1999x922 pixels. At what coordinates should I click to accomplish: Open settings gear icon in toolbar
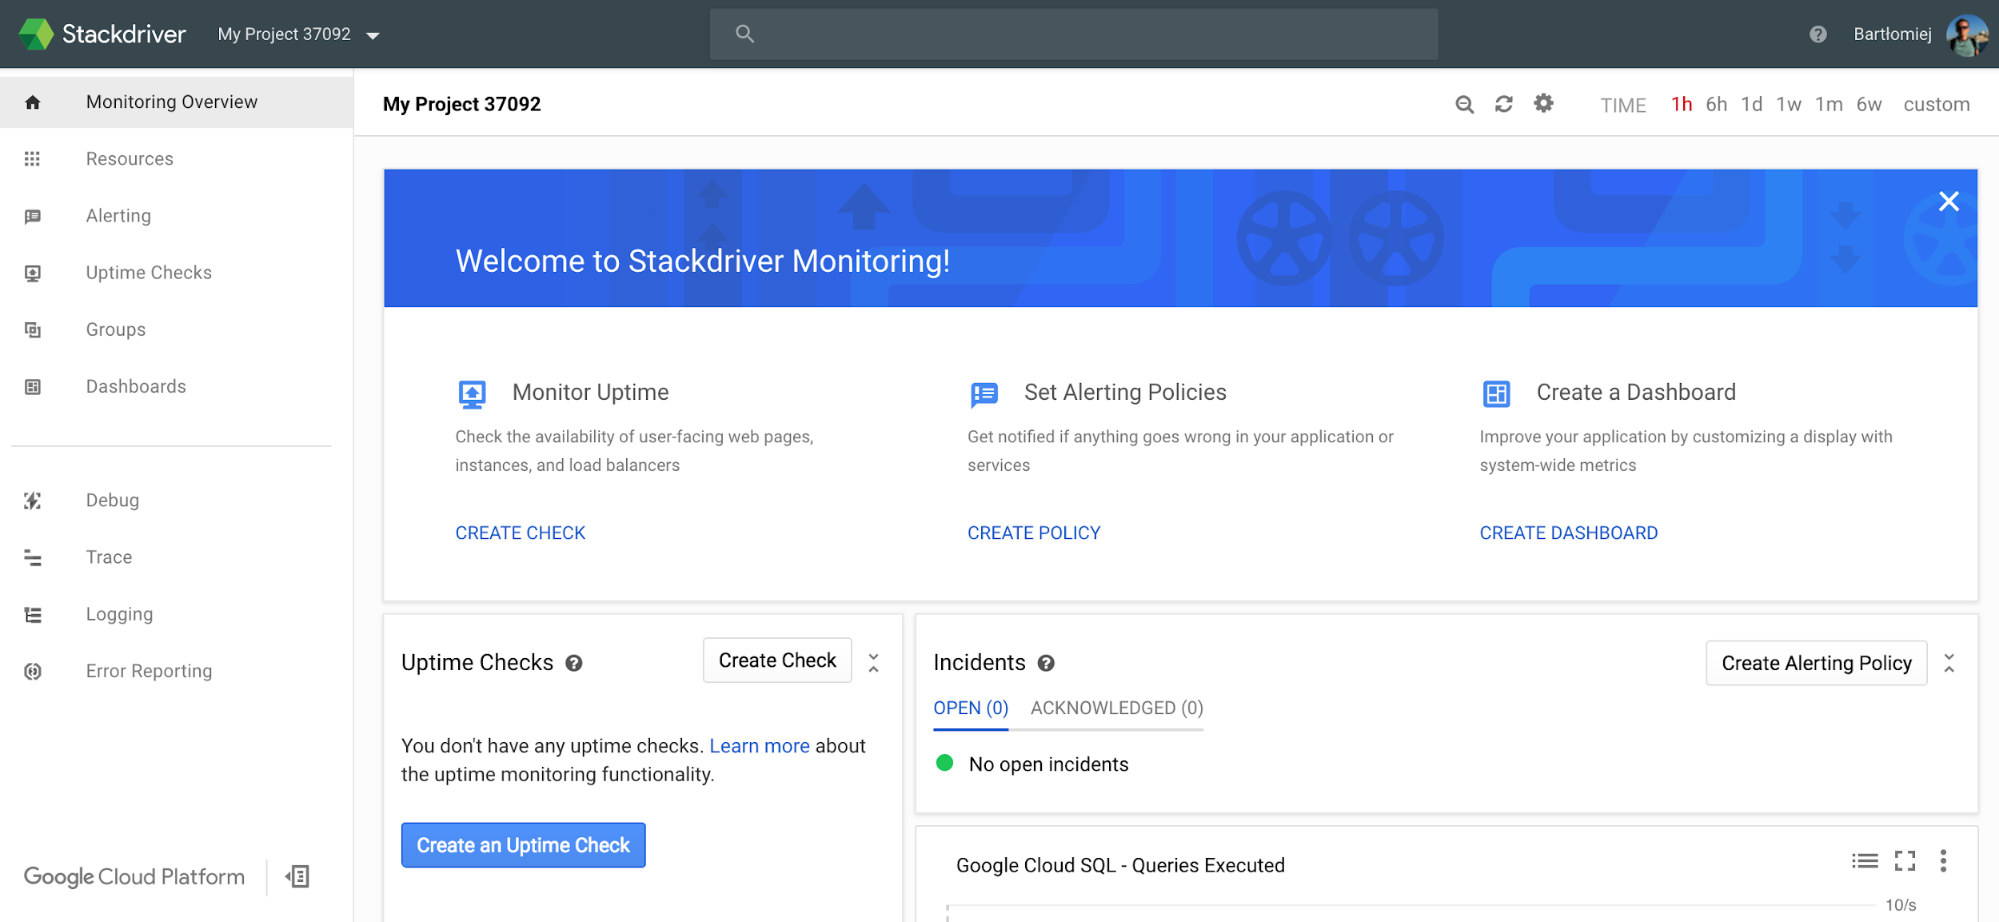pos(1543,103)
